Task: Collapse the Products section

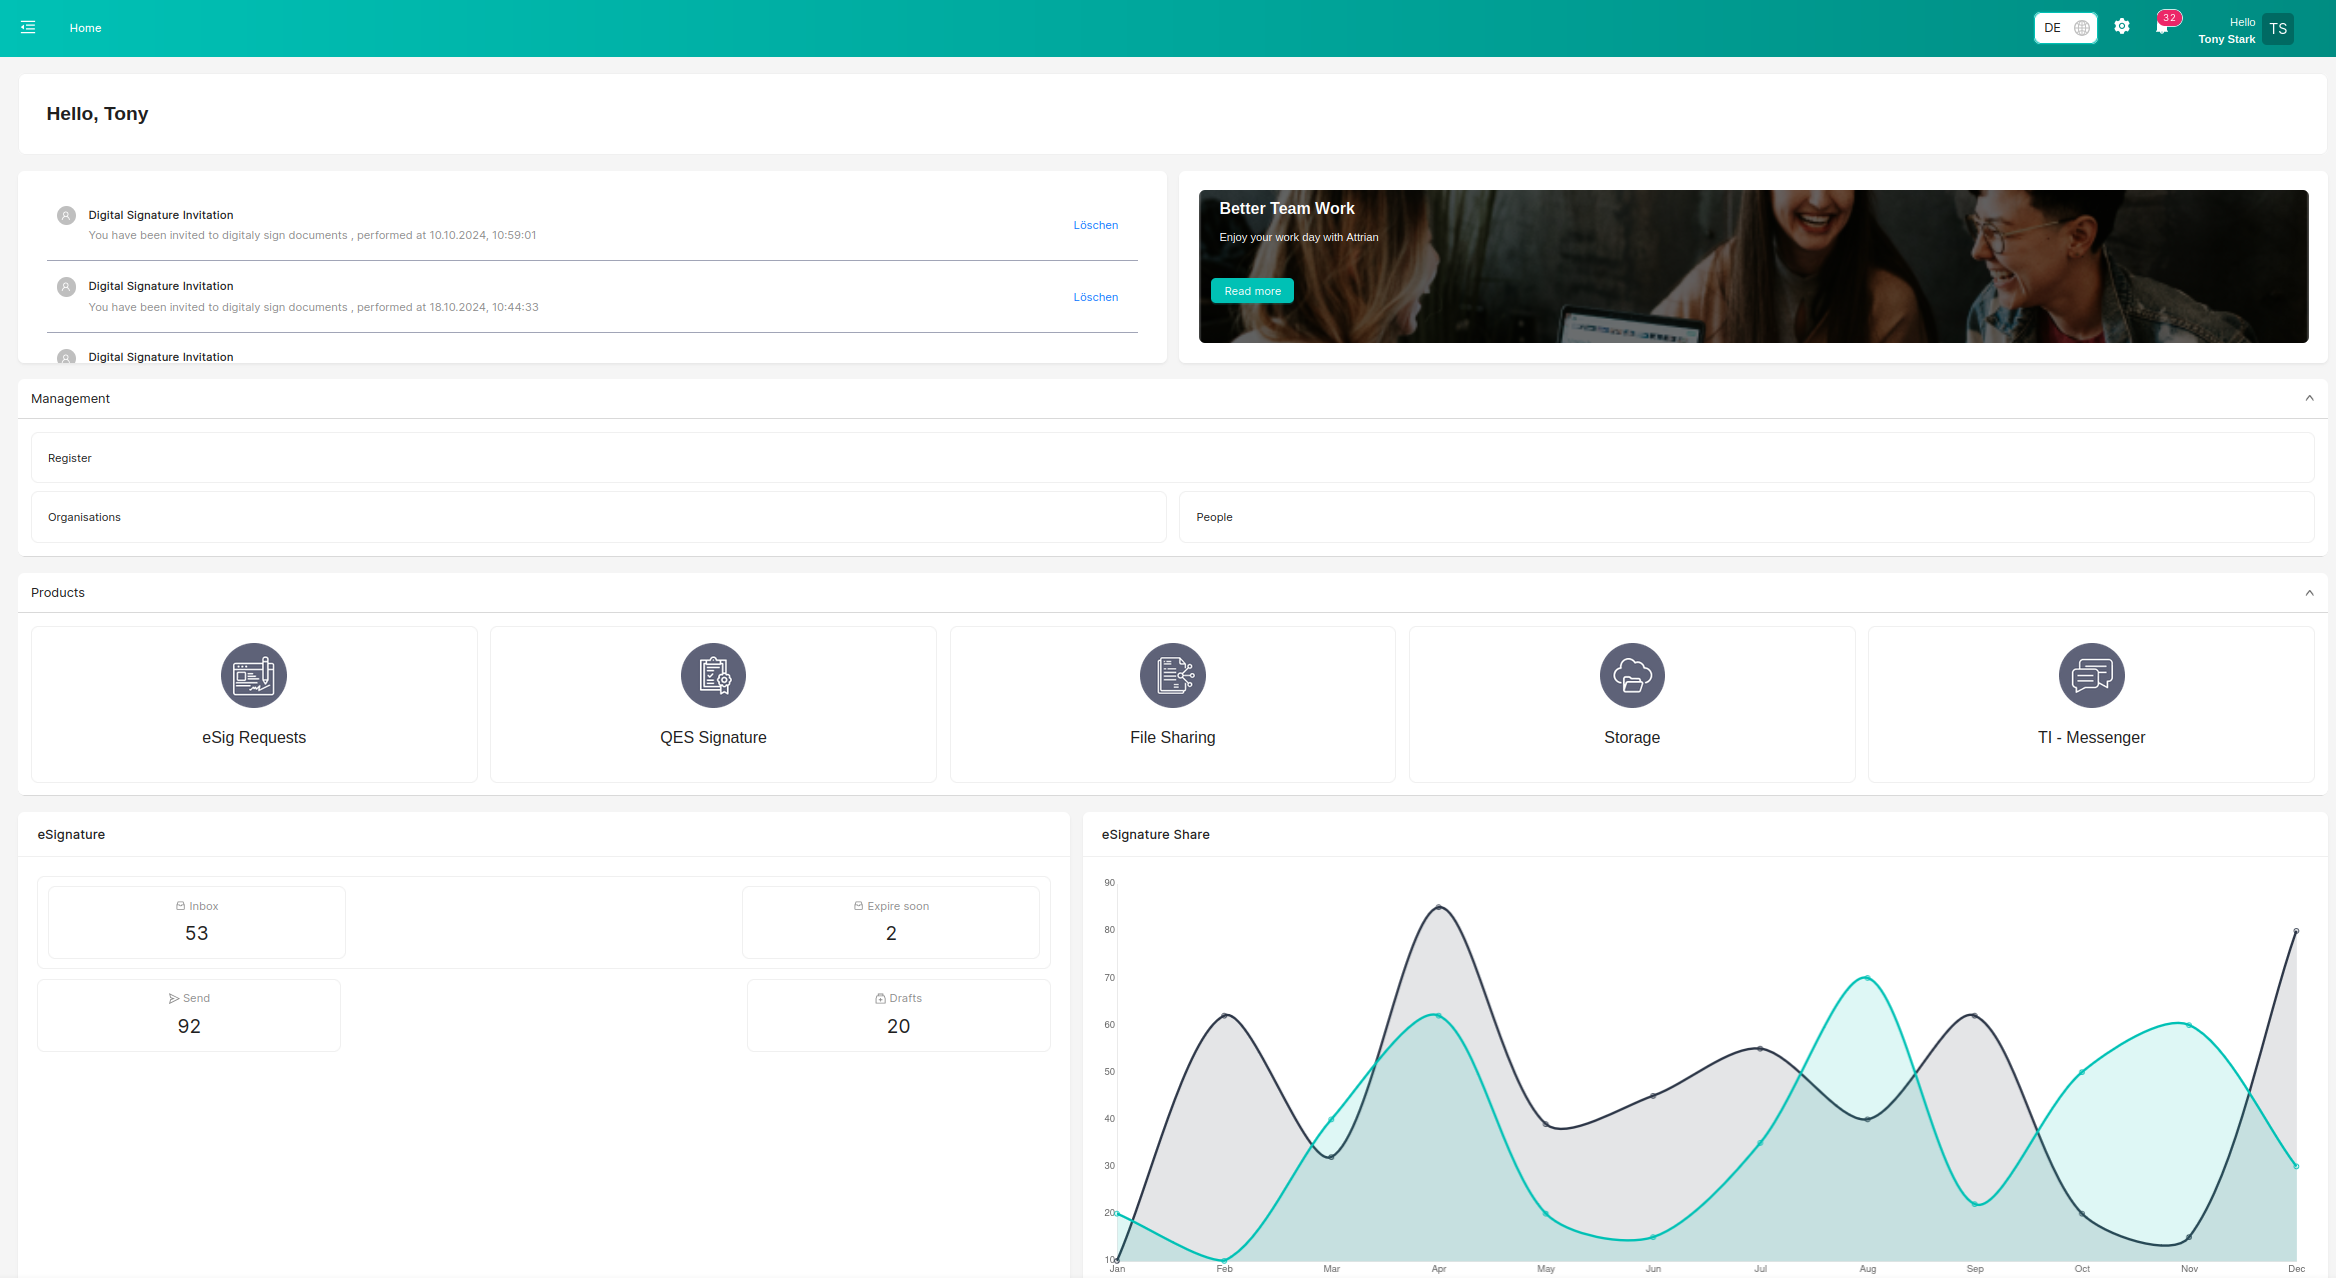Action: [2310, 592]
